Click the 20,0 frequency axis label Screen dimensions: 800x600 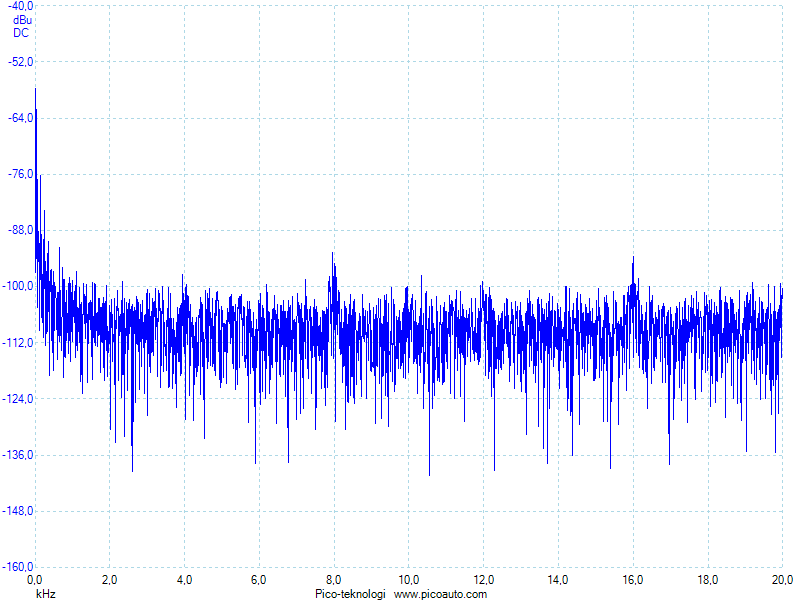click(782, 580)
